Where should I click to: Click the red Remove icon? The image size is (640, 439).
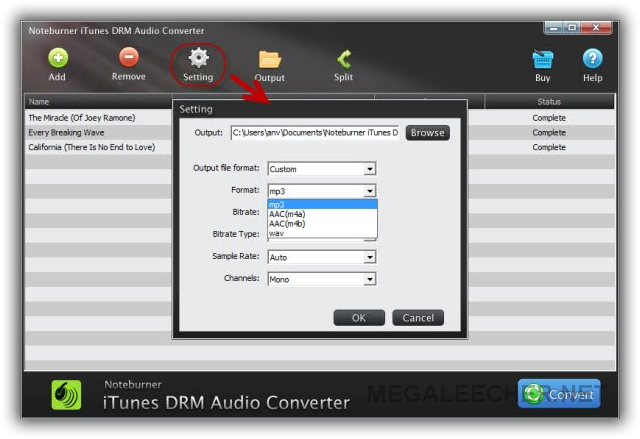(129, 57)
